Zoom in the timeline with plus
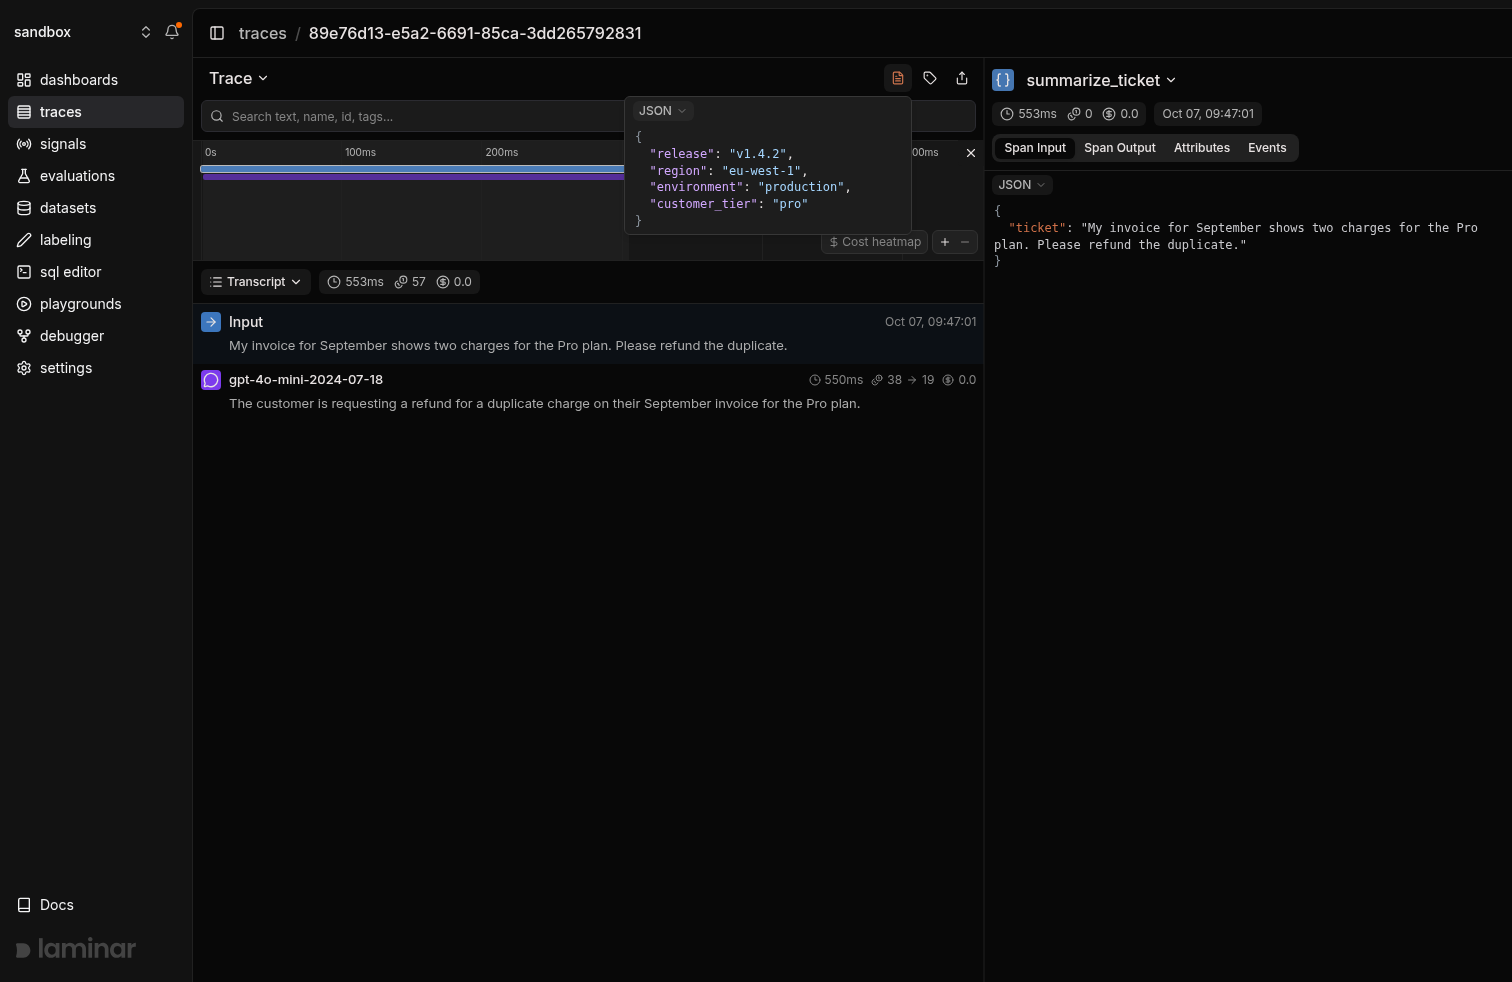This screenshot has height=982, width=1512. tap(945, 242)
